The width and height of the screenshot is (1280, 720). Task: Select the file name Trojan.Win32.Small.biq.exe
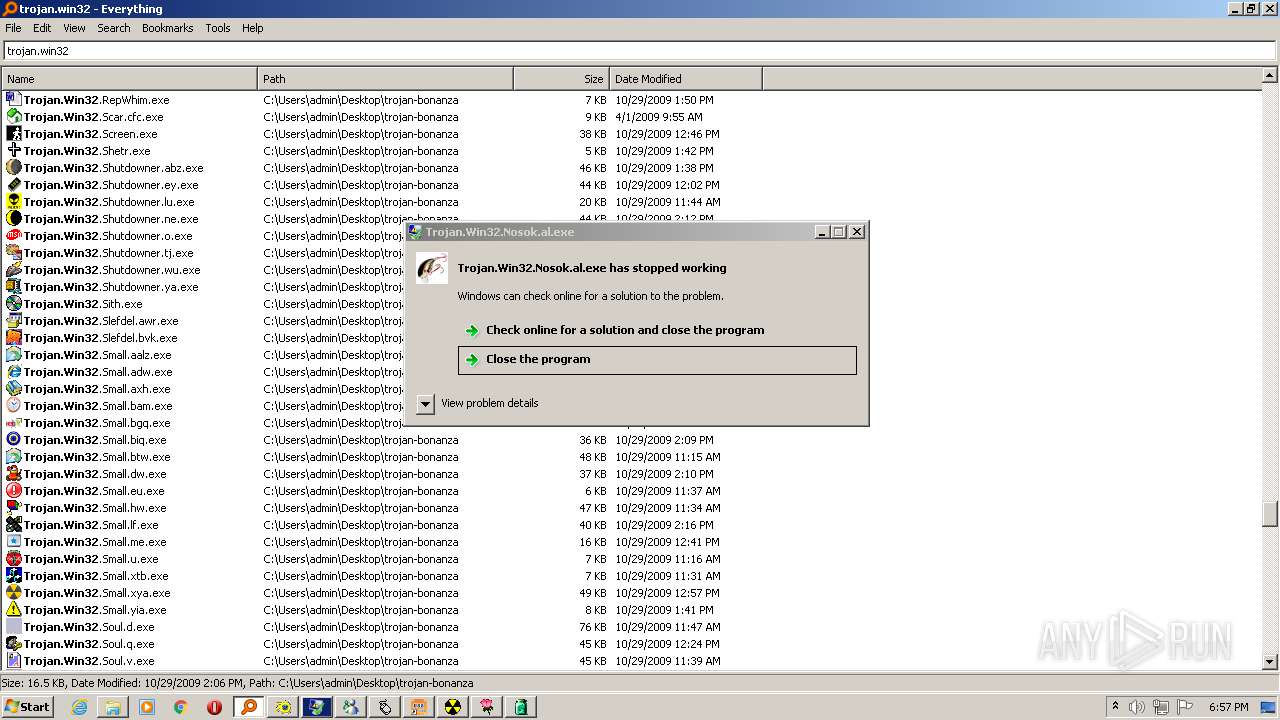click(x=95, y=440)
